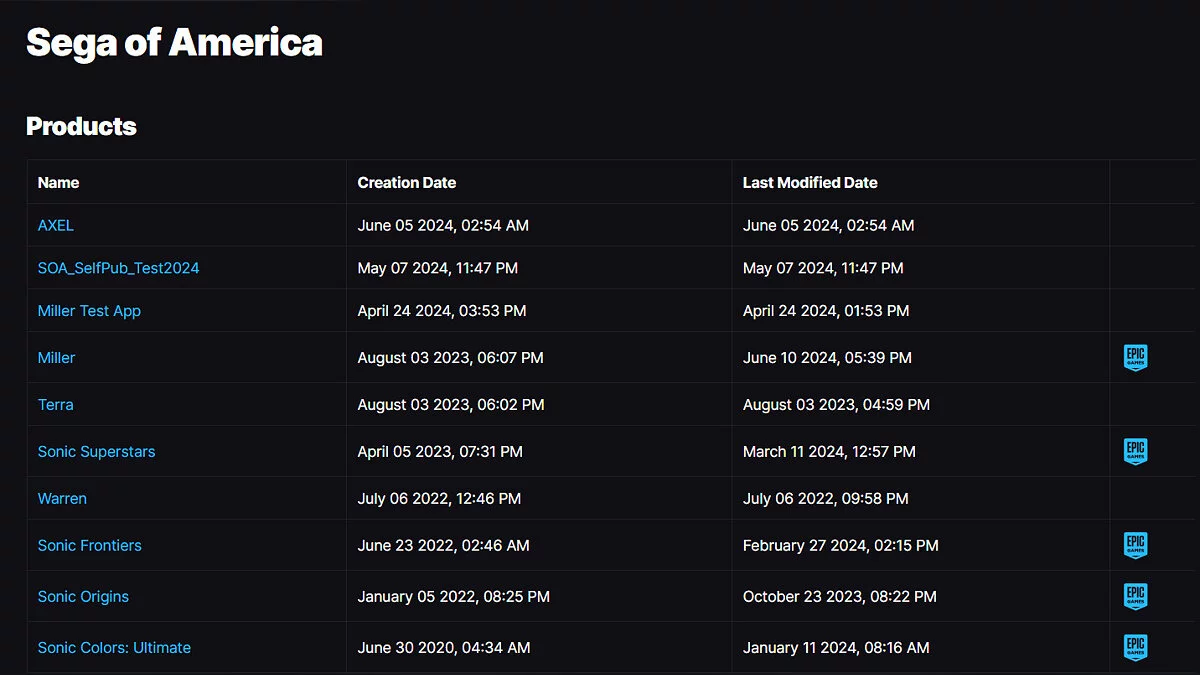Click the Name column header
This screenshot has height=675, width=1200.
tap(58, 182)
